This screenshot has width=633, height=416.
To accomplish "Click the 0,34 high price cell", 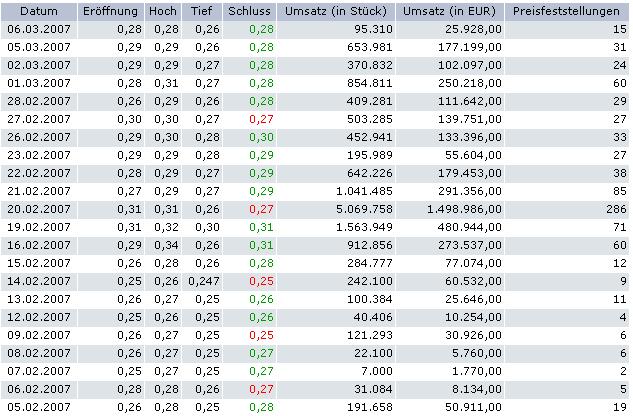I will click(166, 245).
